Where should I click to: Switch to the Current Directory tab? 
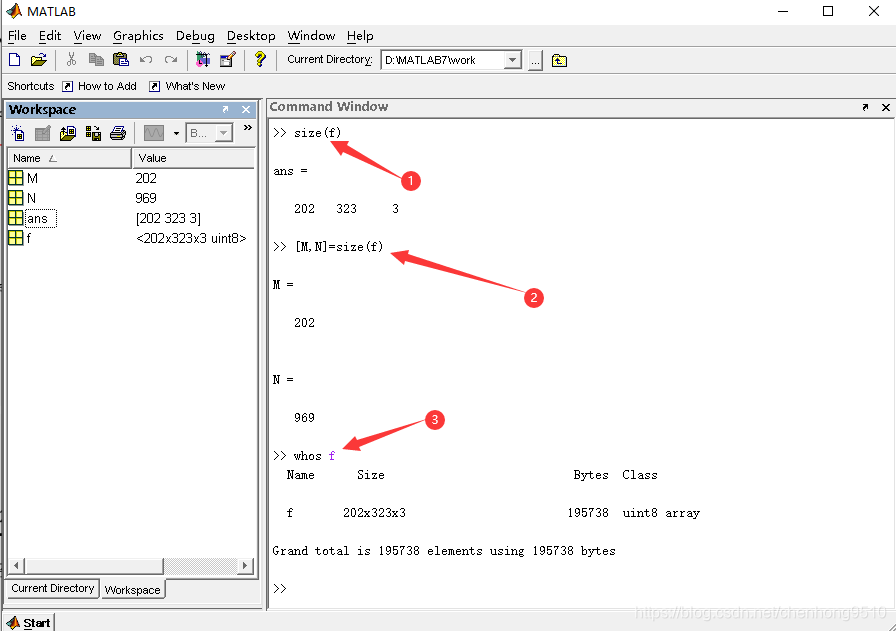pyautogui.click(x=53, y=588)
